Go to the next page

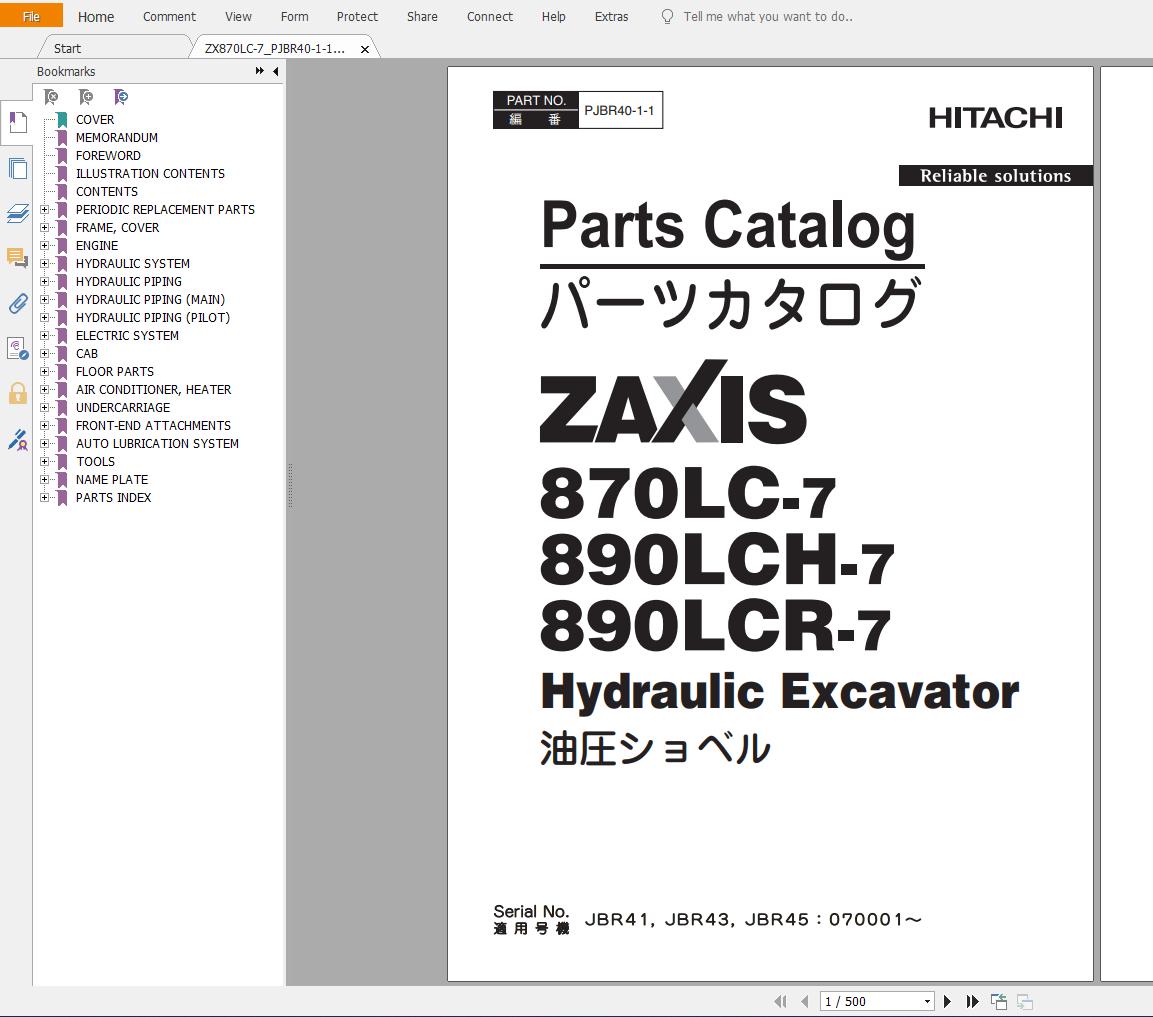[x=947, y=1001]
